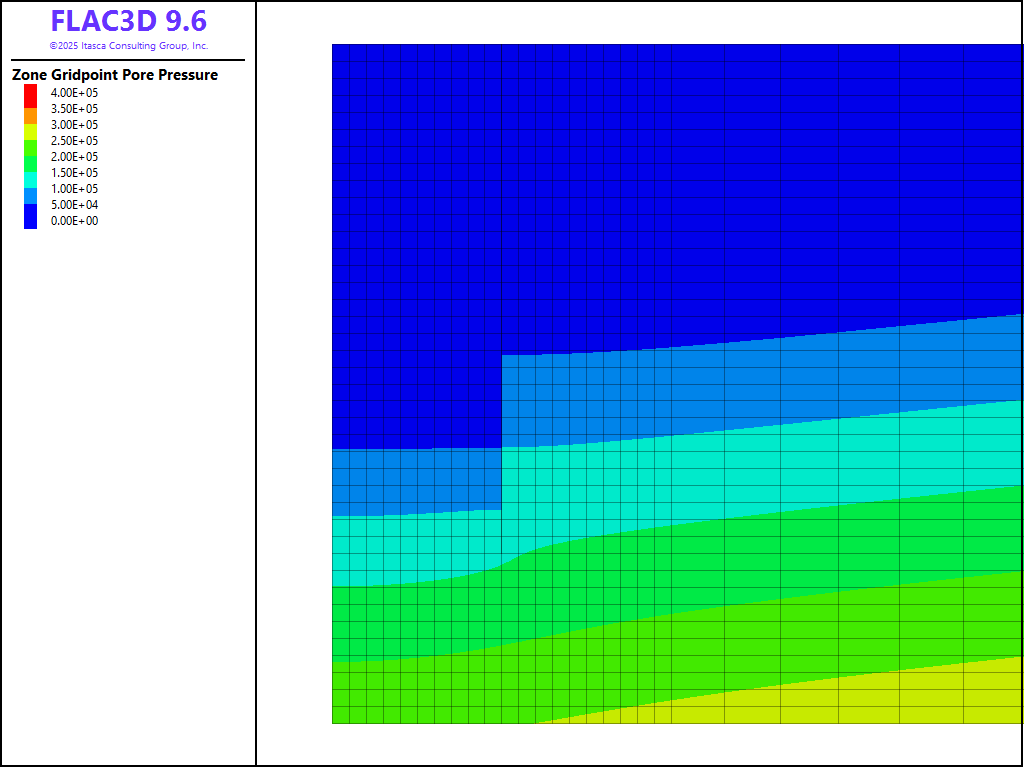1024x768 pixels.
Task: Click the small light blue block at plot's left
Action: pos(415,480)
